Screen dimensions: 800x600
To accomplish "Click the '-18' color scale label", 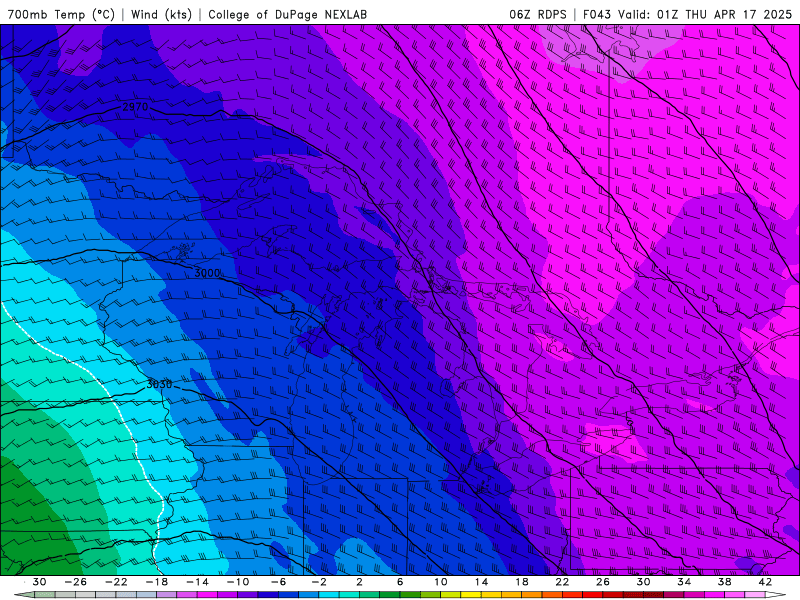I will (x=157, y=582).
